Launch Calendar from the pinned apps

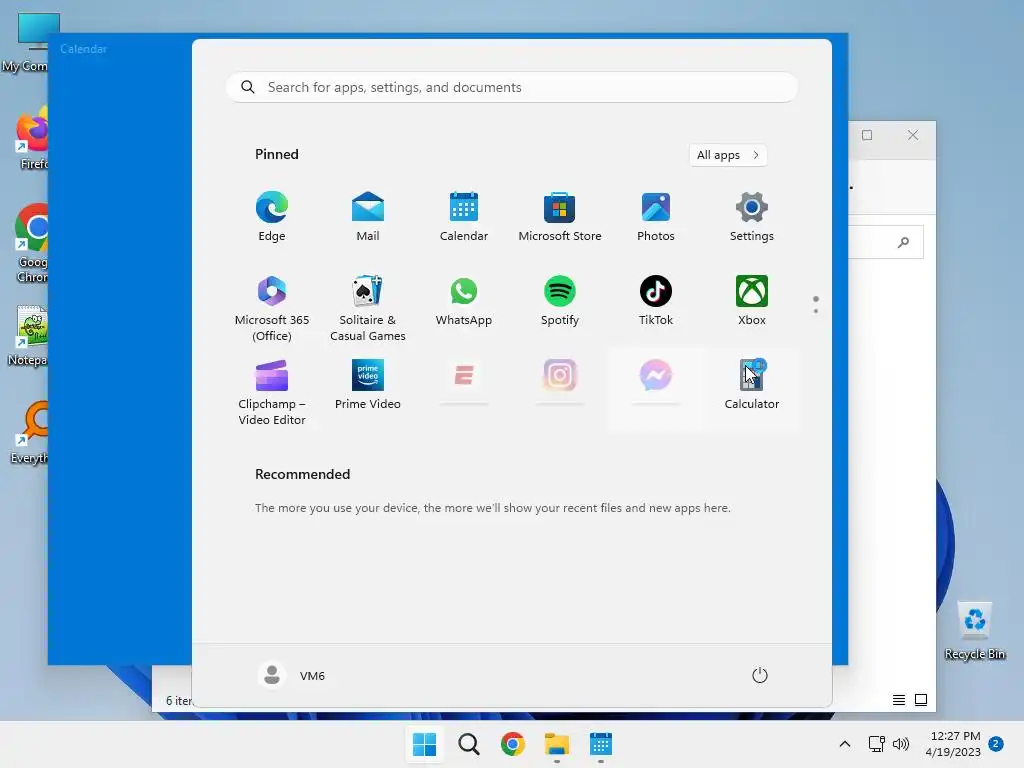coord(464,217)
